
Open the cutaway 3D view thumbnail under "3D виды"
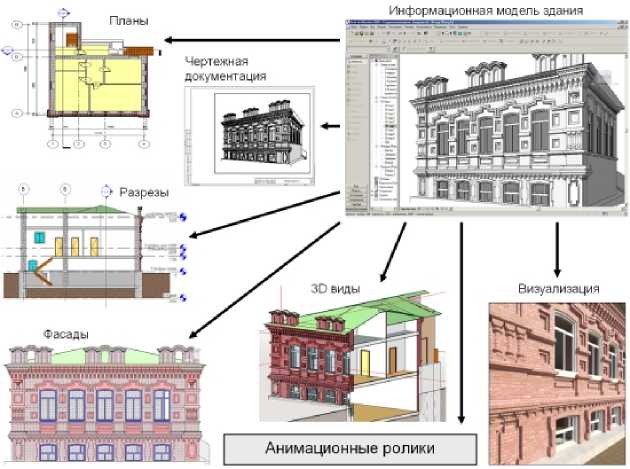point(353,356)
